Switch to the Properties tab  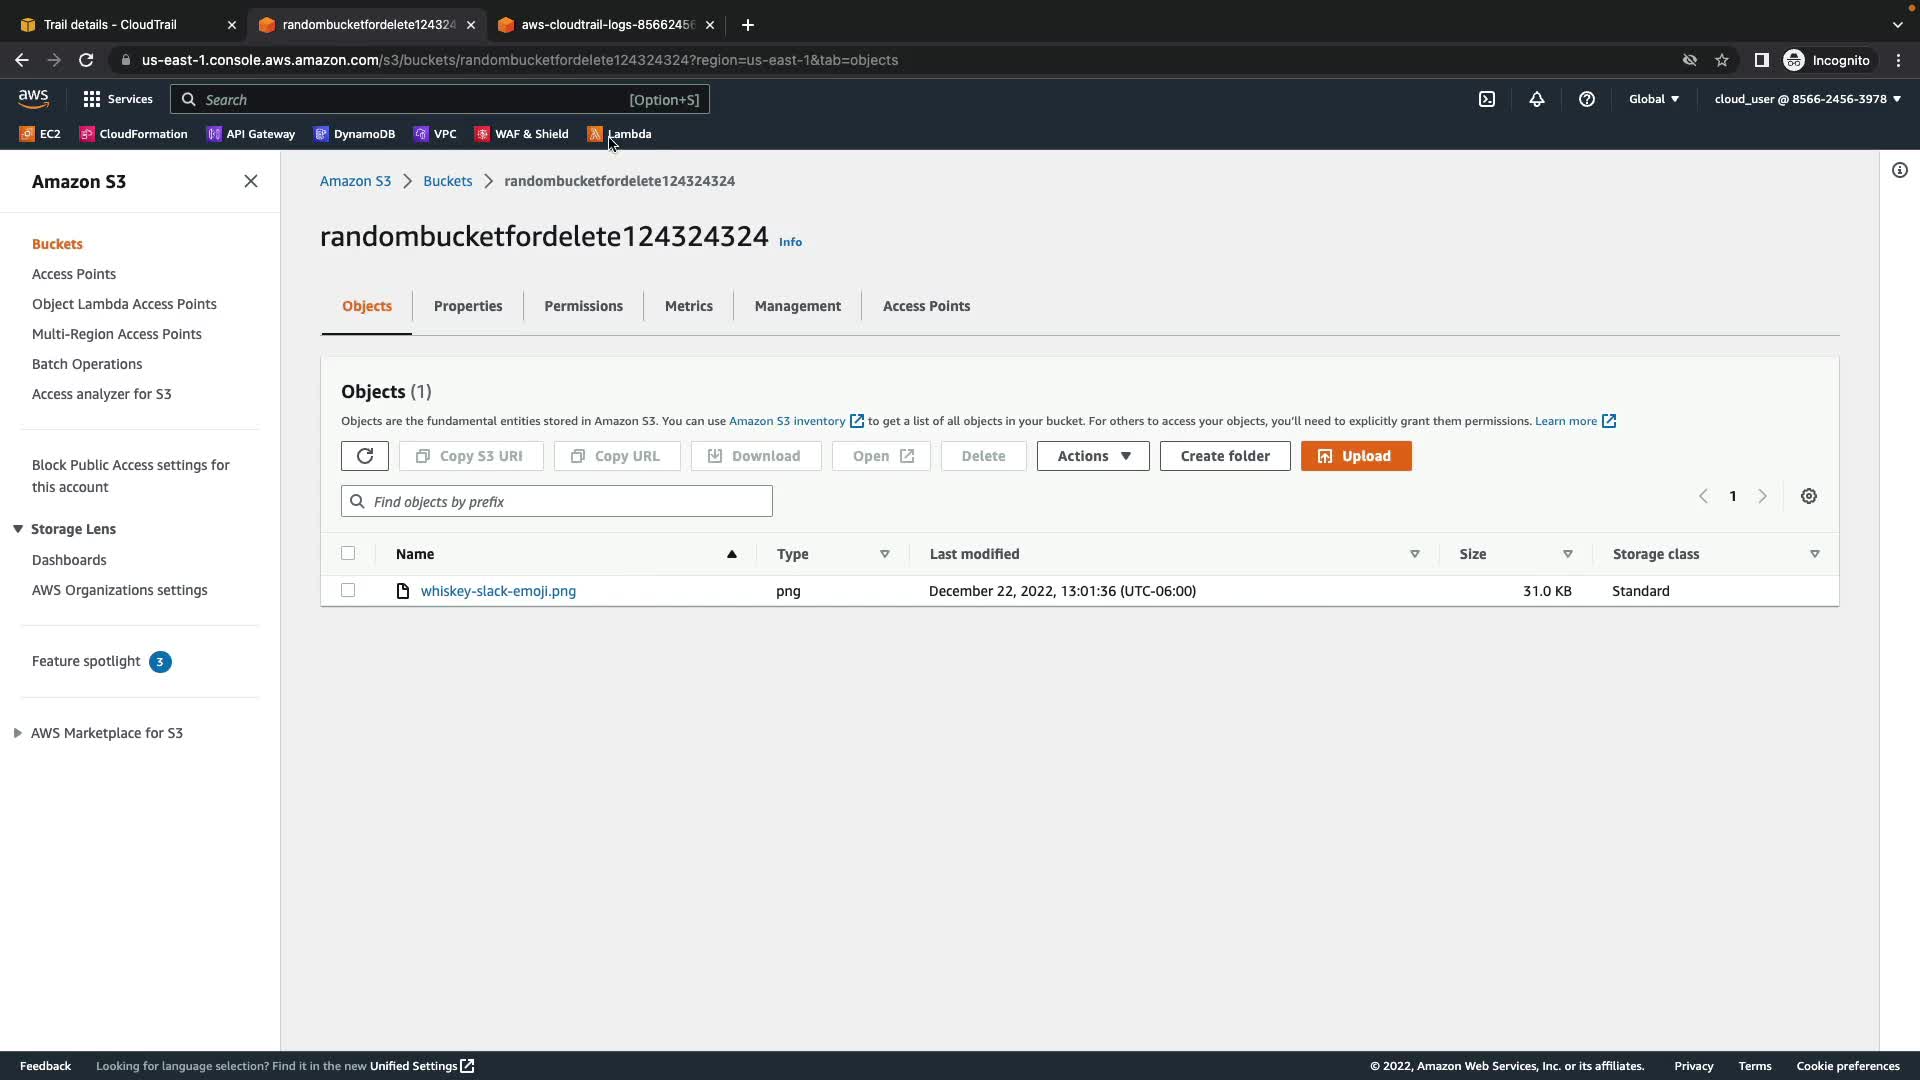coord(468,306)
